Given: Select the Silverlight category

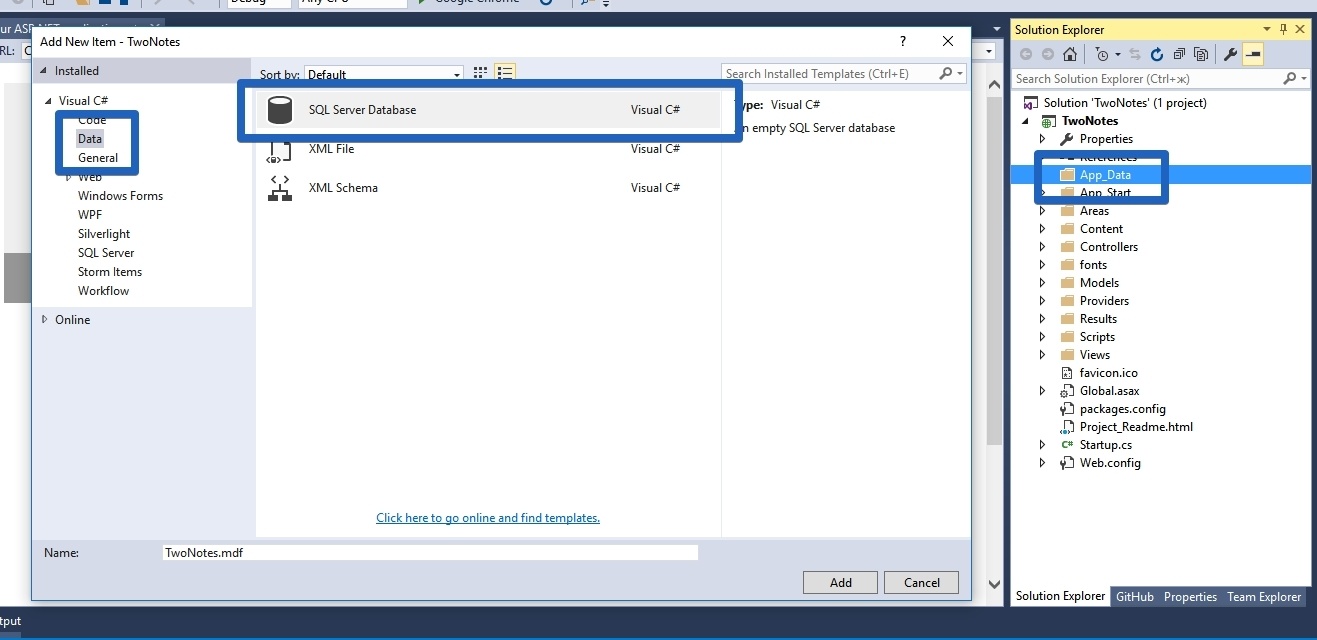Looking at the screenshot, I should pos(104,234).
